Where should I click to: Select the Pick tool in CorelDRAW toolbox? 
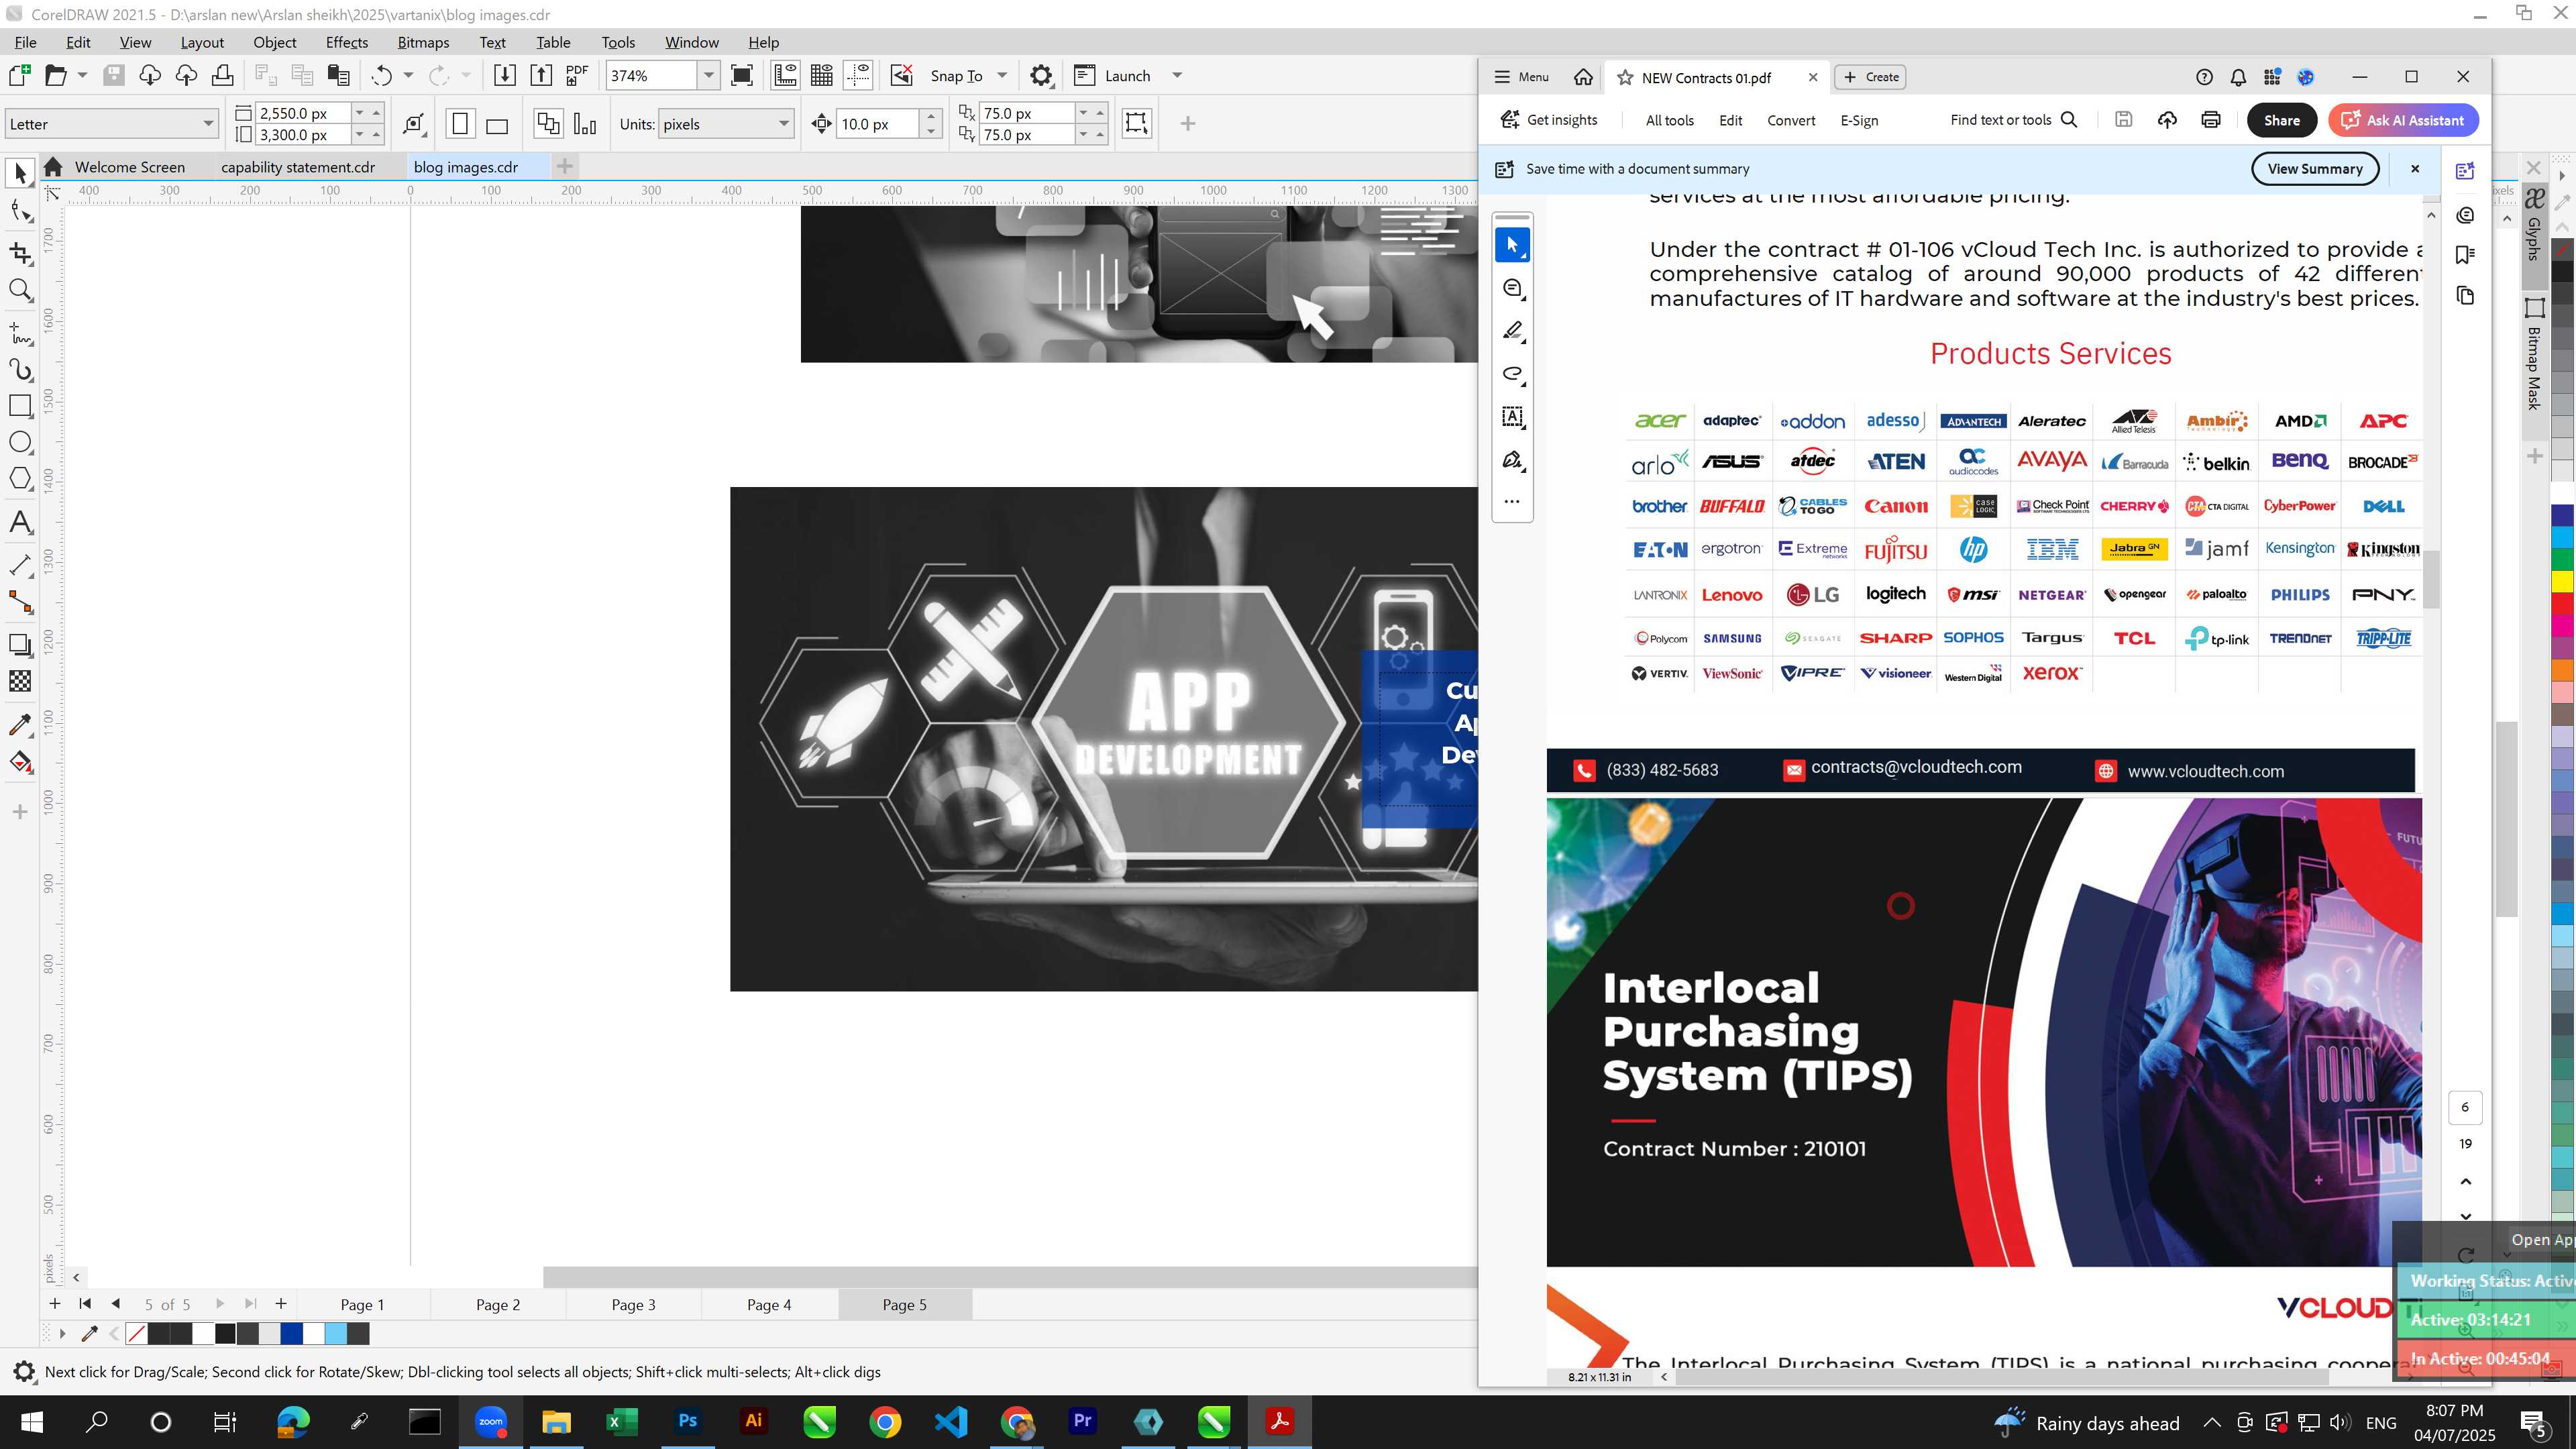point(20,173)
